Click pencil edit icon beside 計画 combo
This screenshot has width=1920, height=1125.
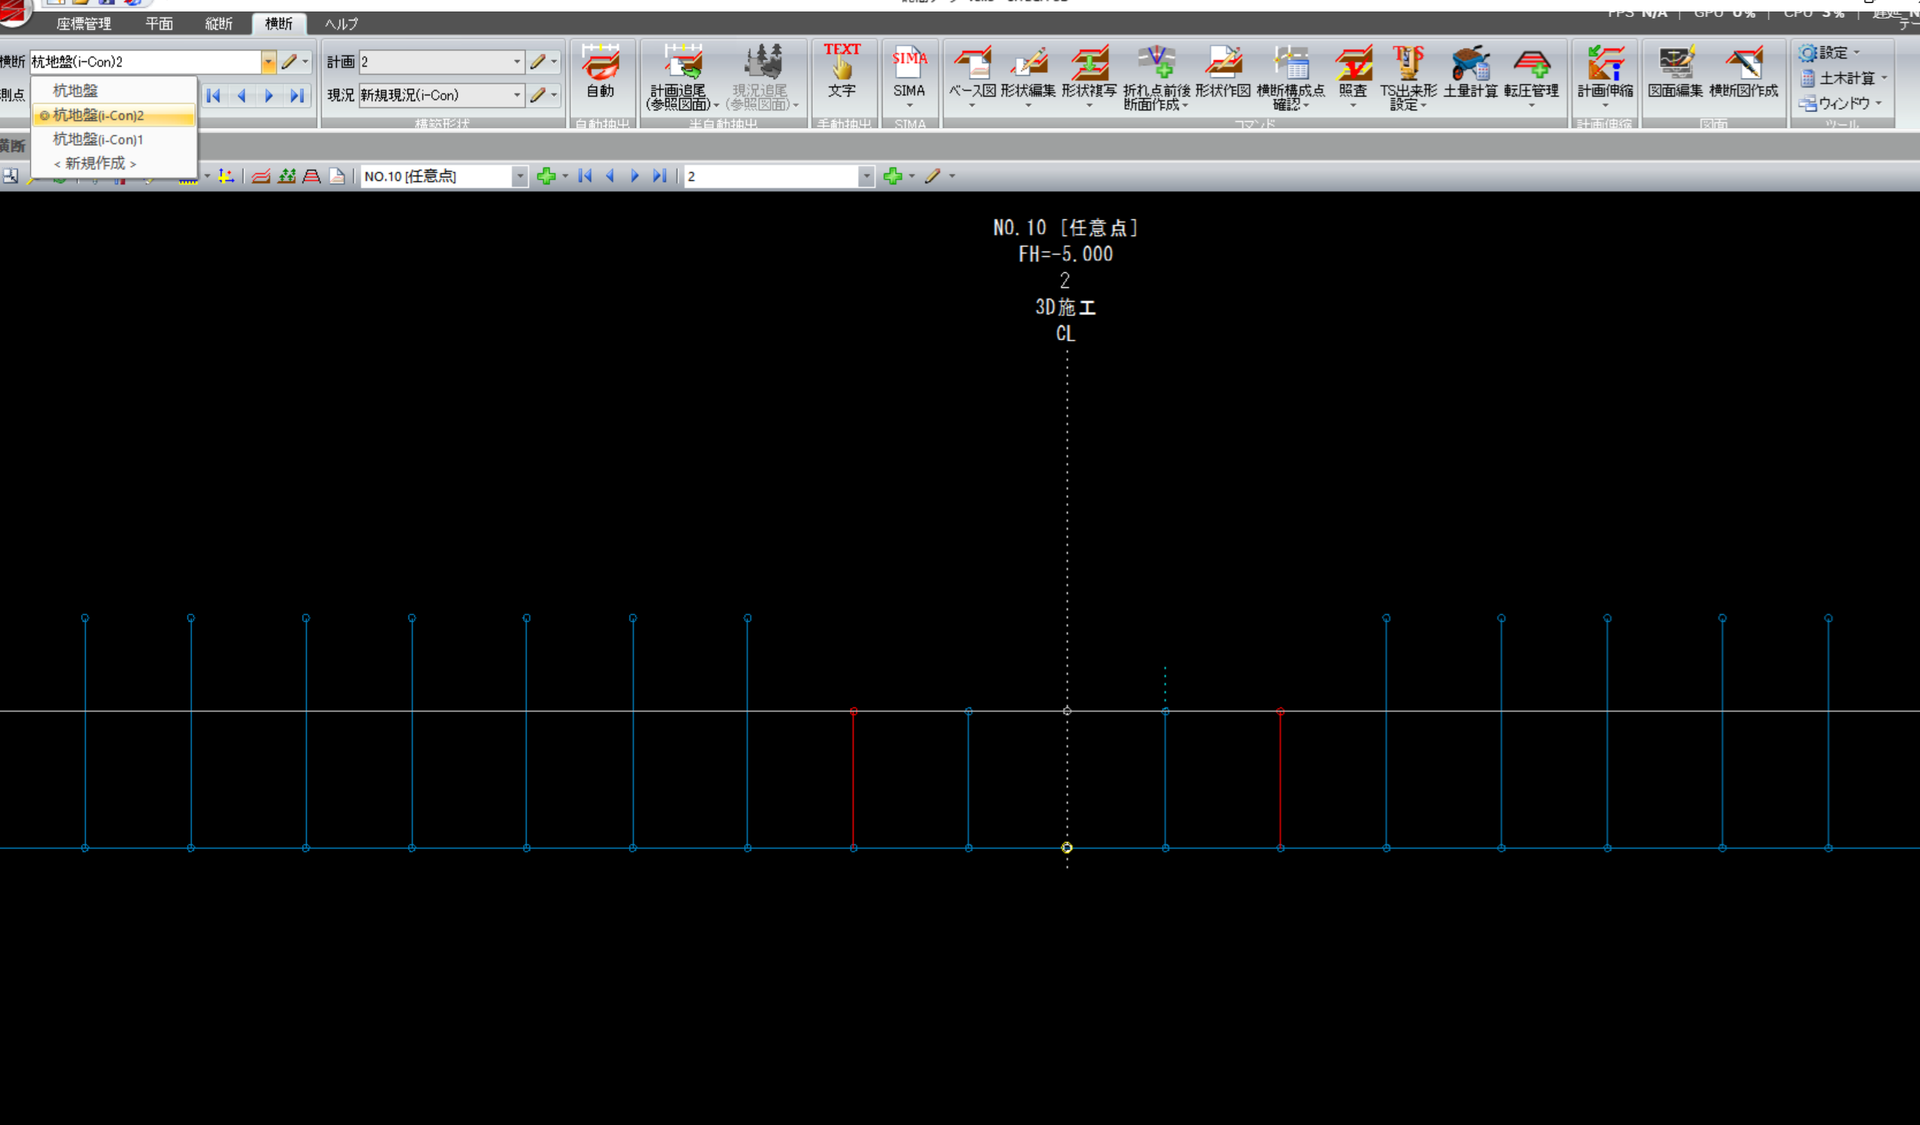[538, 62]
